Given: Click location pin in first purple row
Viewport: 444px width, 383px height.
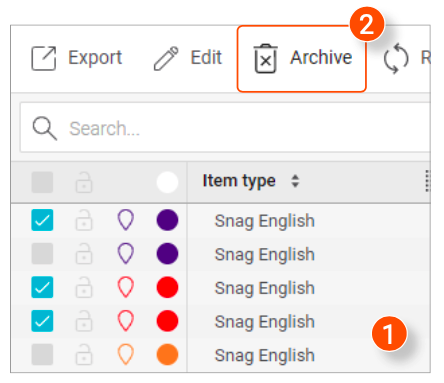Looking at the screenshot, I should pos(126,220).
